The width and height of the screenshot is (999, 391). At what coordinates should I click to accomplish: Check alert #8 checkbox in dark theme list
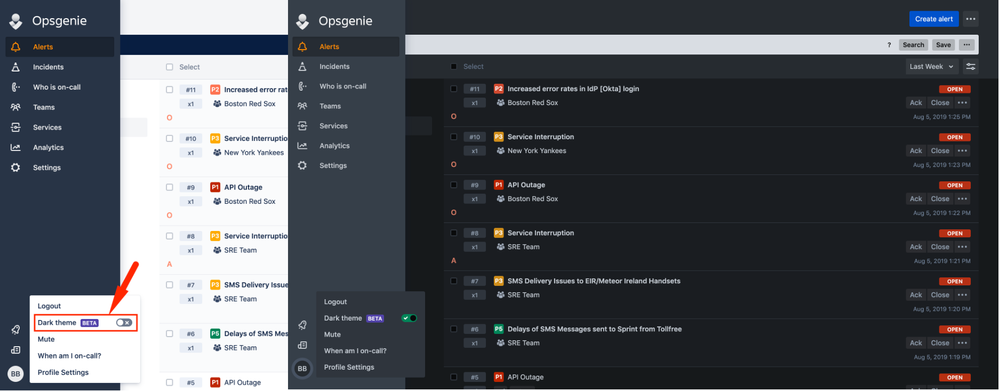coord(454,233)
